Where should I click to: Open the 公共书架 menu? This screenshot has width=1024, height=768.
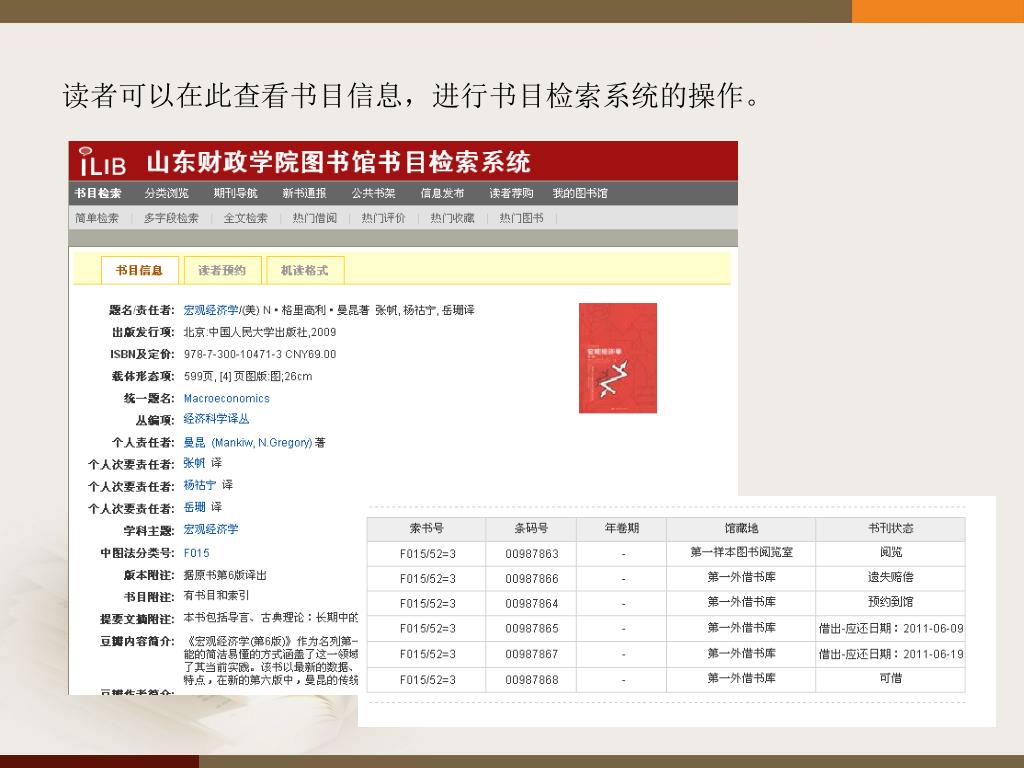pos(374,193)
